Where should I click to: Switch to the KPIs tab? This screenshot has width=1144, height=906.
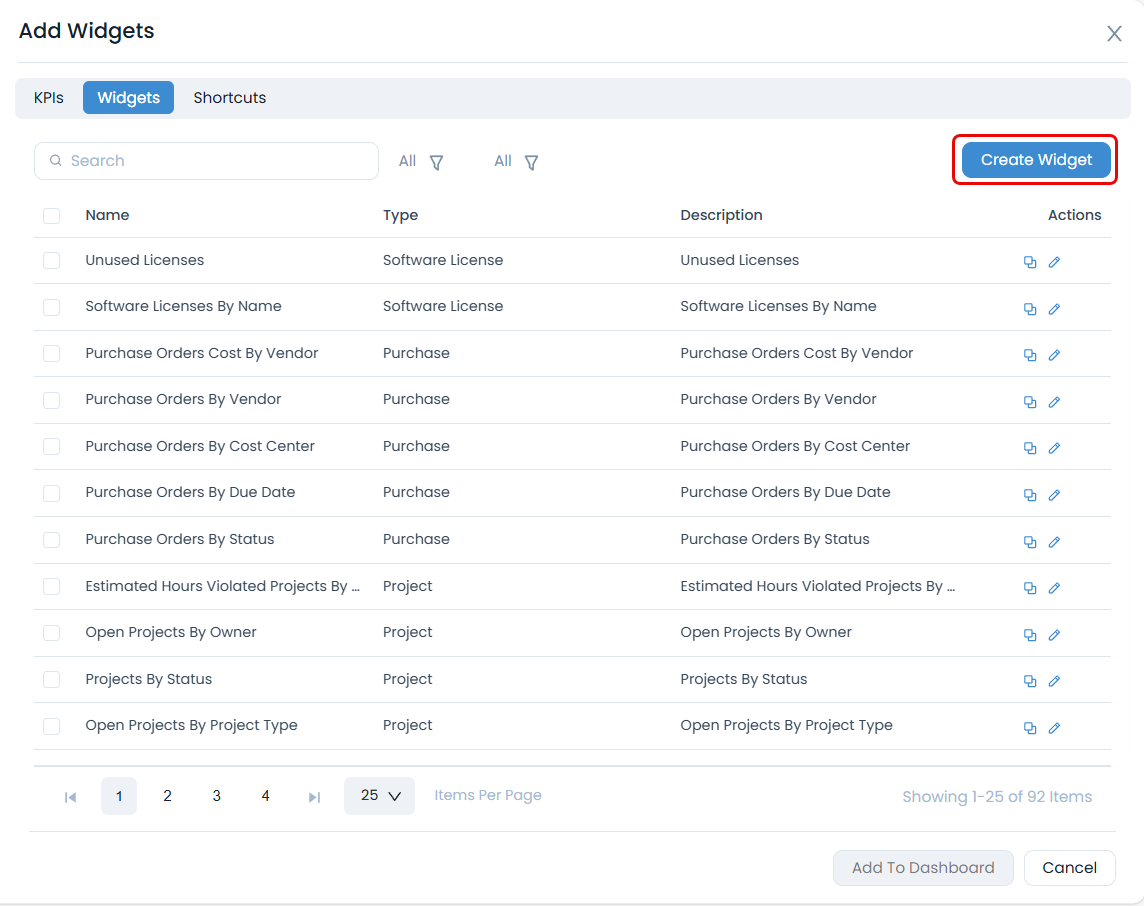[x=48, y=97]
